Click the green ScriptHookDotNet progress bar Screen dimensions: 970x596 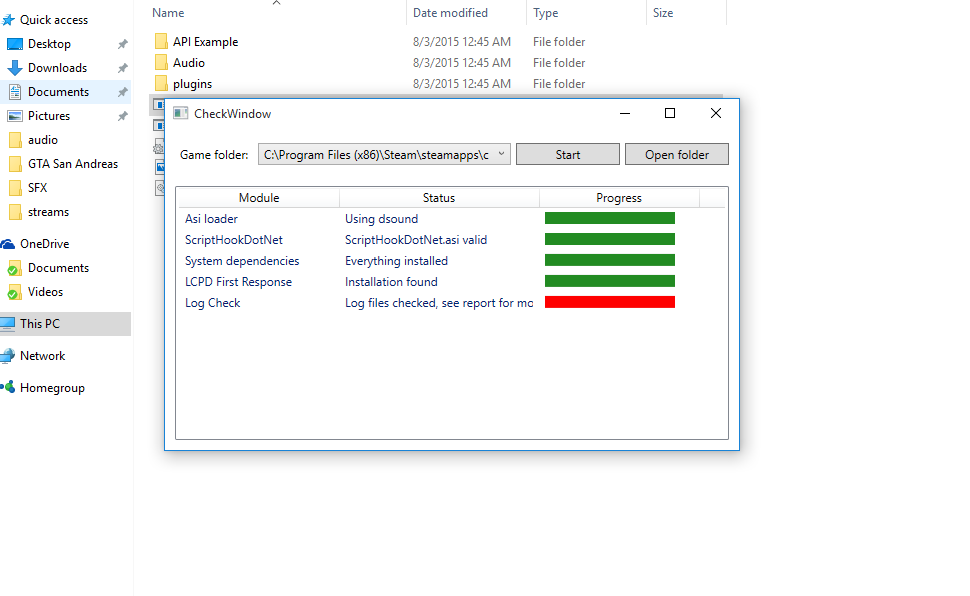609,239
